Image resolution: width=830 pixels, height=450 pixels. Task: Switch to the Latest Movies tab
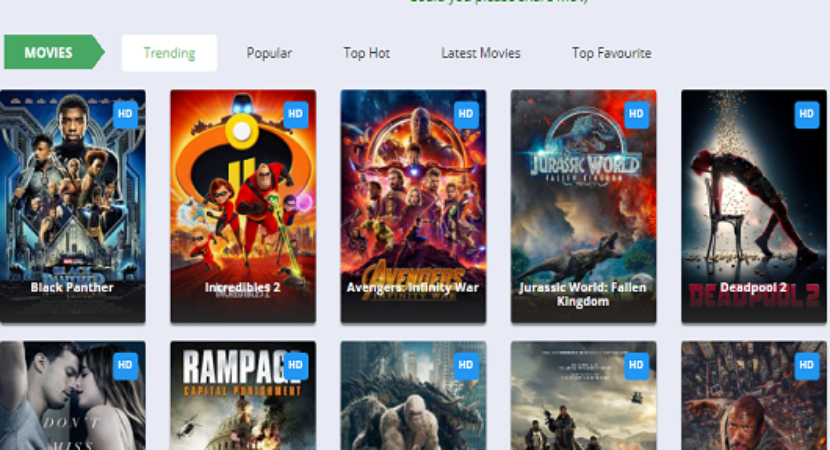tap(481, 53)
